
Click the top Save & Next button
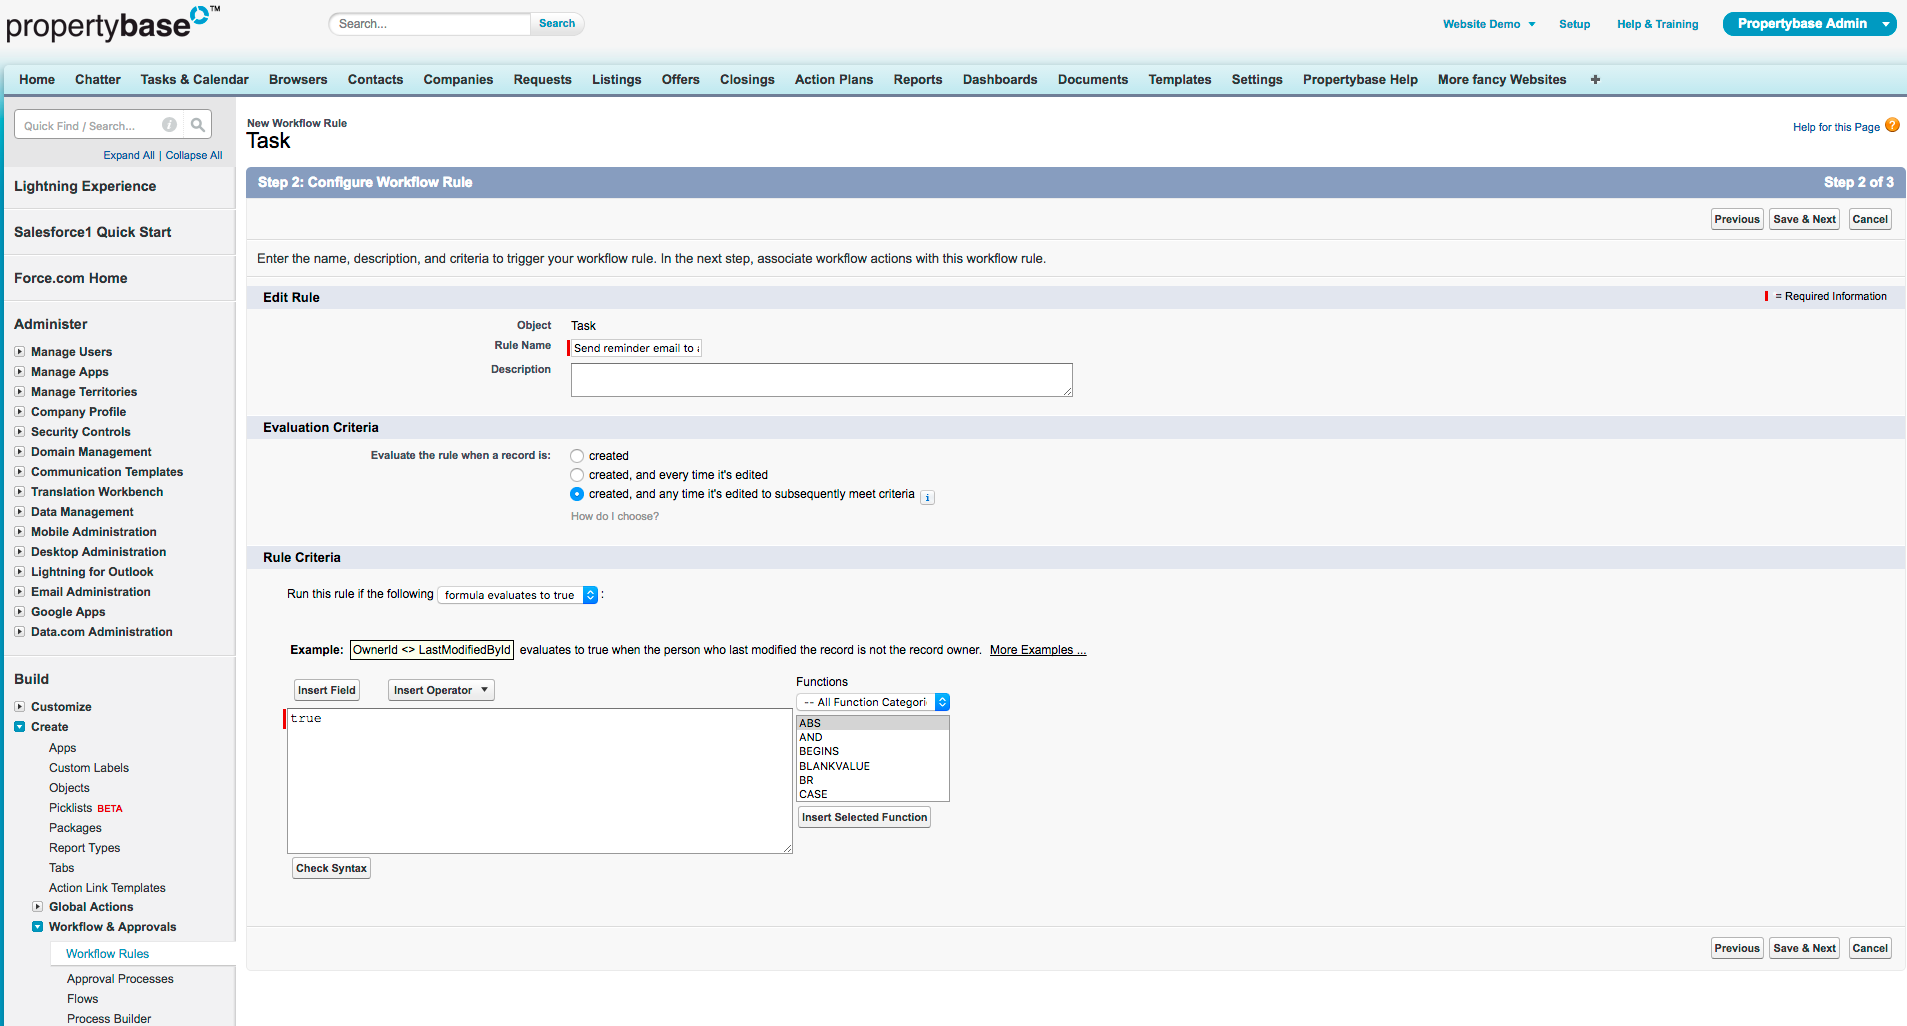pos(1804,219)
